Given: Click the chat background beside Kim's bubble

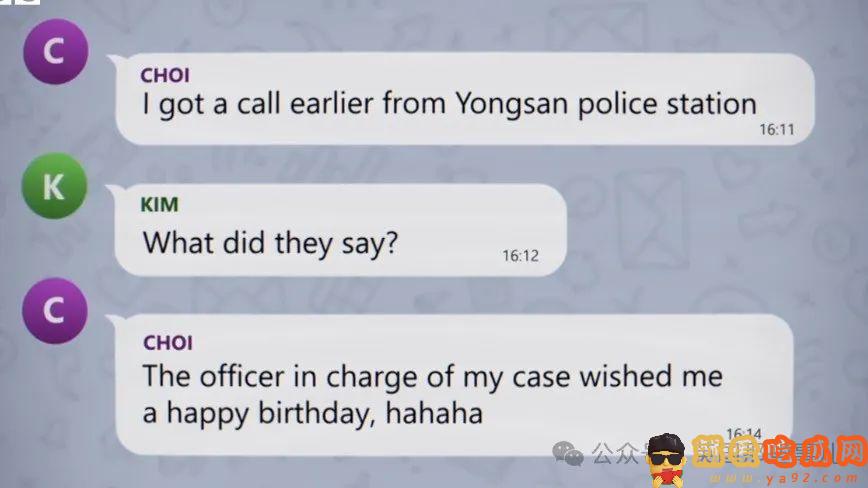Looking at the screenshot, I should coord(692,230).
